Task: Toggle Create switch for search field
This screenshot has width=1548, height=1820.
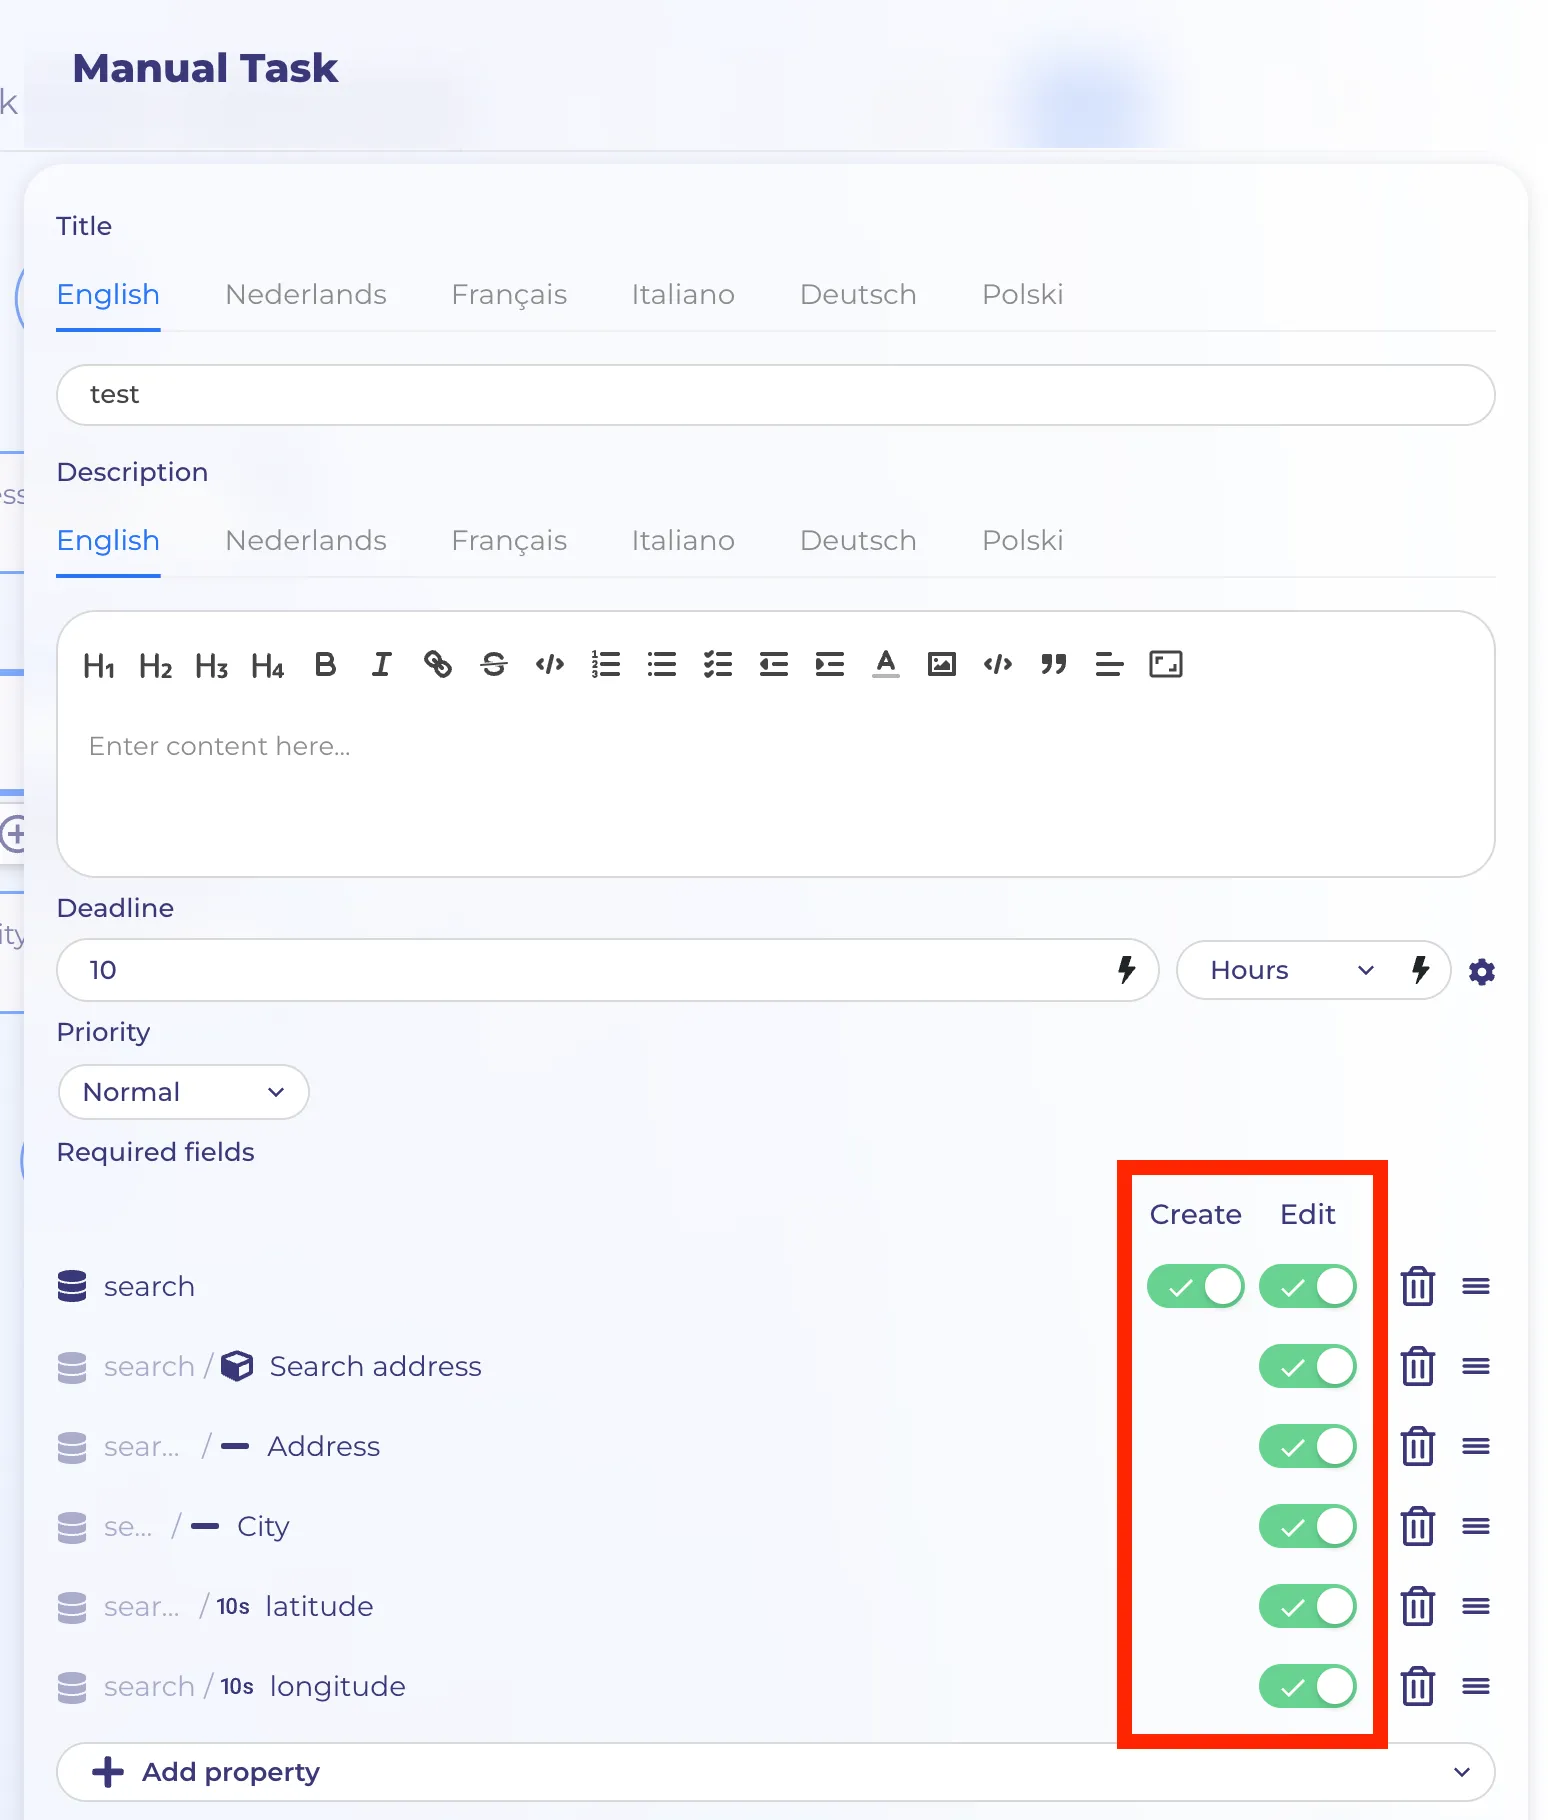Action: [1196, 1286]
